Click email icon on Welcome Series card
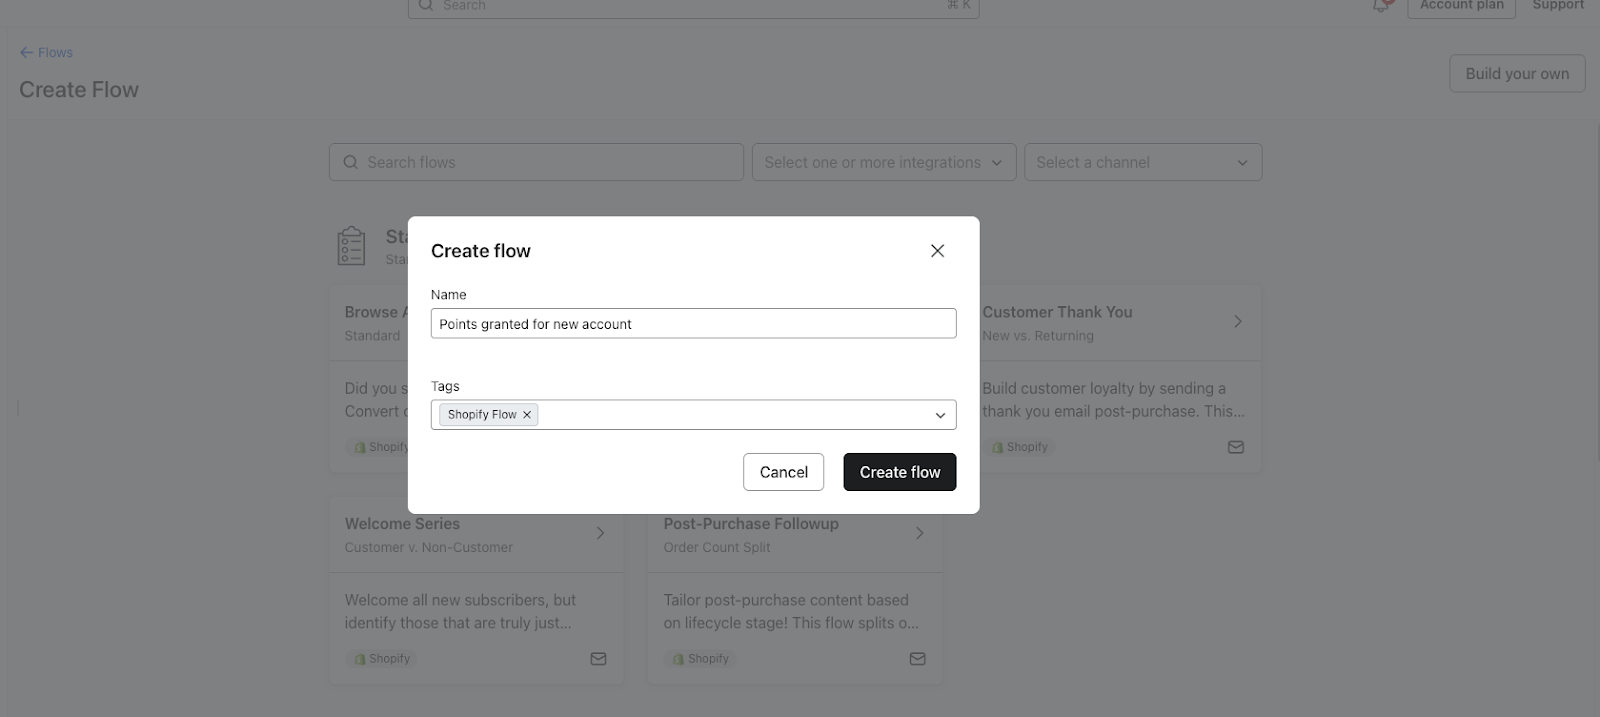The image size is (1600, 717). [598, 659]
